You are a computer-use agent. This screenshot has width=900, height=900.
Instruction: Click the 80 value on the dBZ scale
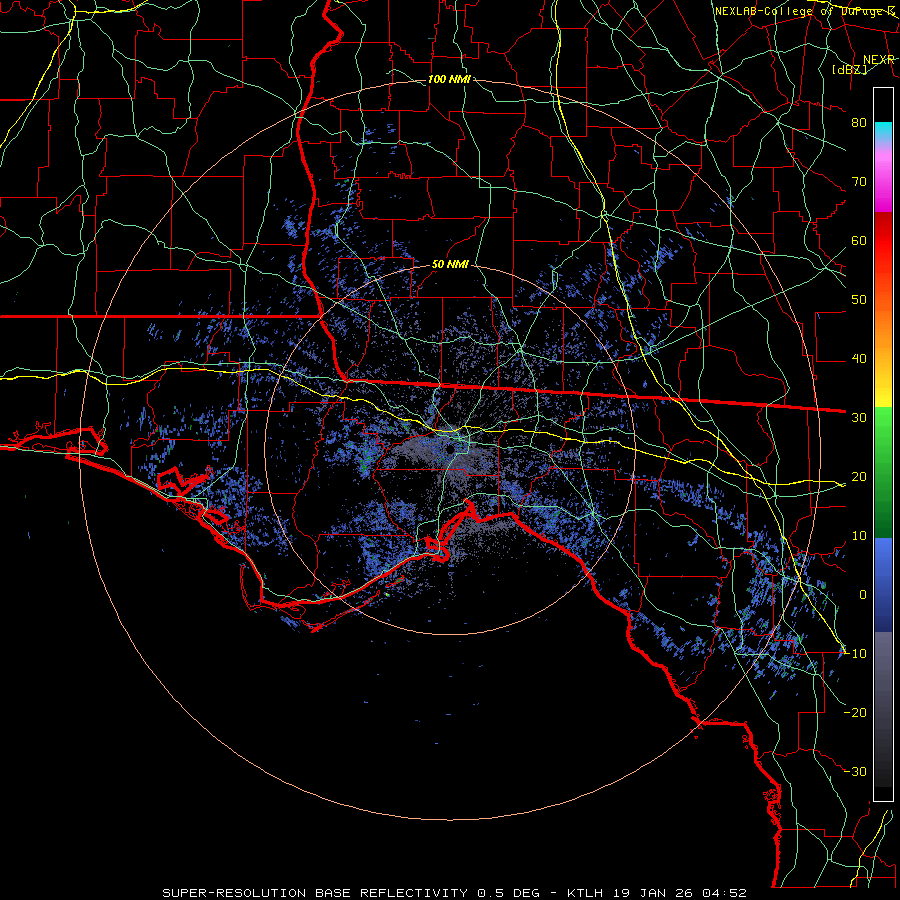pos(859,122)
